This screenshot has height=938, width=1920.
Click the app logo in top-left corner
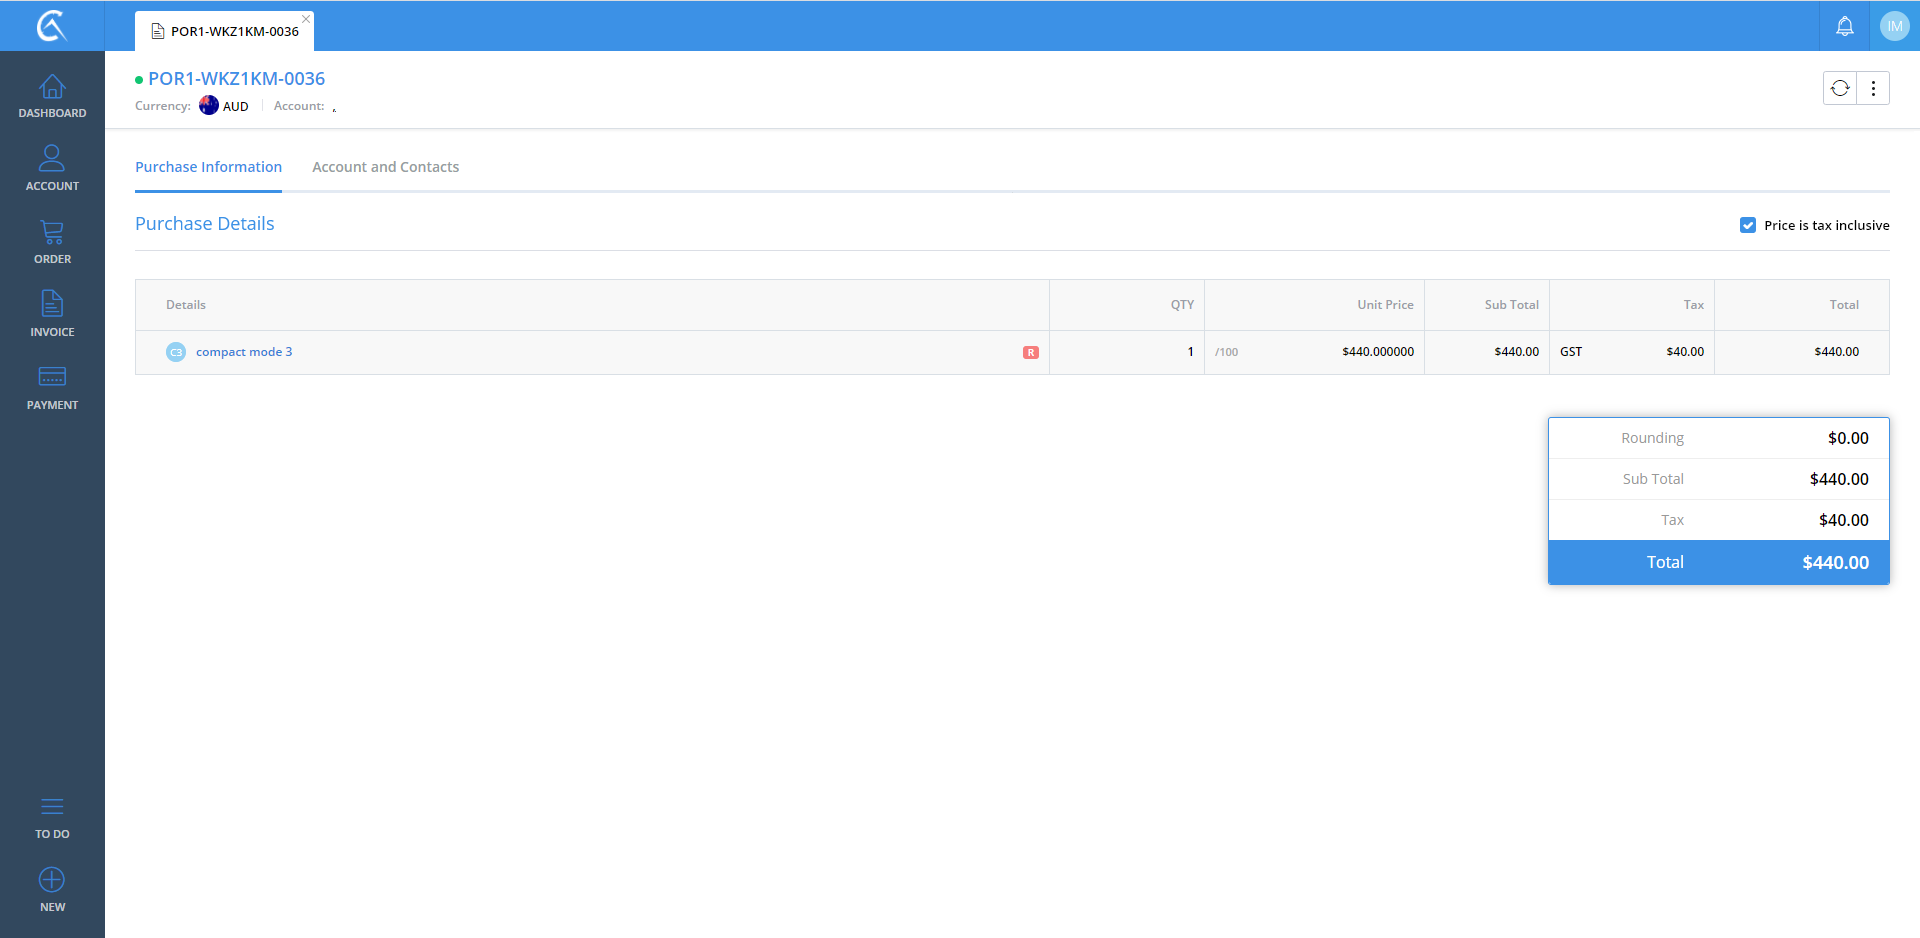coord(52,26)
